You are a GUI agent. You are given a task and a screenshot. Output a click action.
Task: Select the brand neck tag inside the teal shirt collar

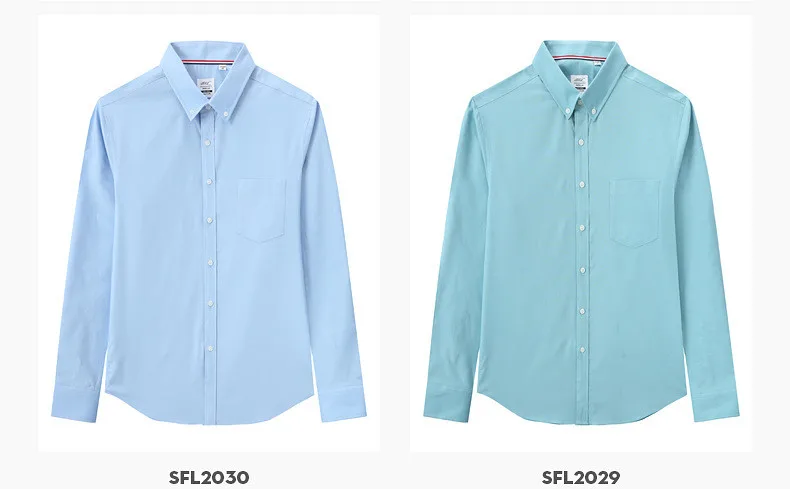point(579,82)
